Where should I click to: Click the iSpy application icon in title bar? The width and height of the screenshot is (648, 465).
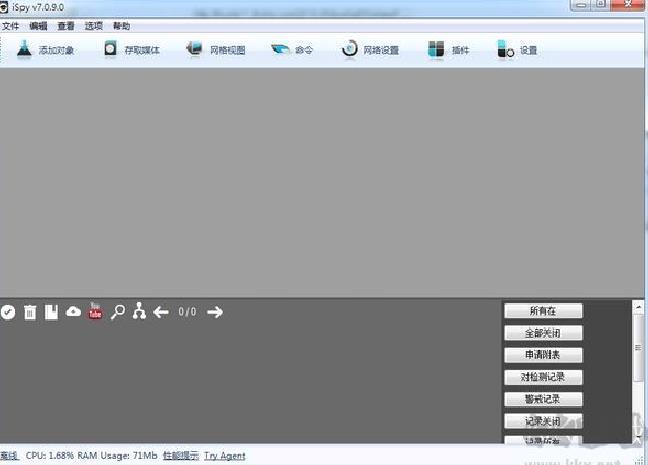point(4,7)
